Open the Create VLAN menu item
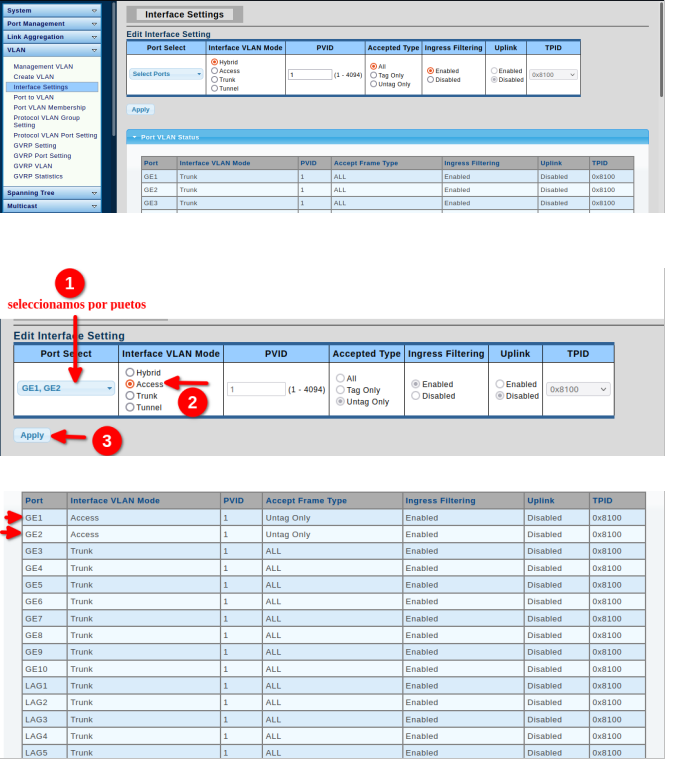Image resolution: width=684 pixels, height=763 pixels. [34, 77]
